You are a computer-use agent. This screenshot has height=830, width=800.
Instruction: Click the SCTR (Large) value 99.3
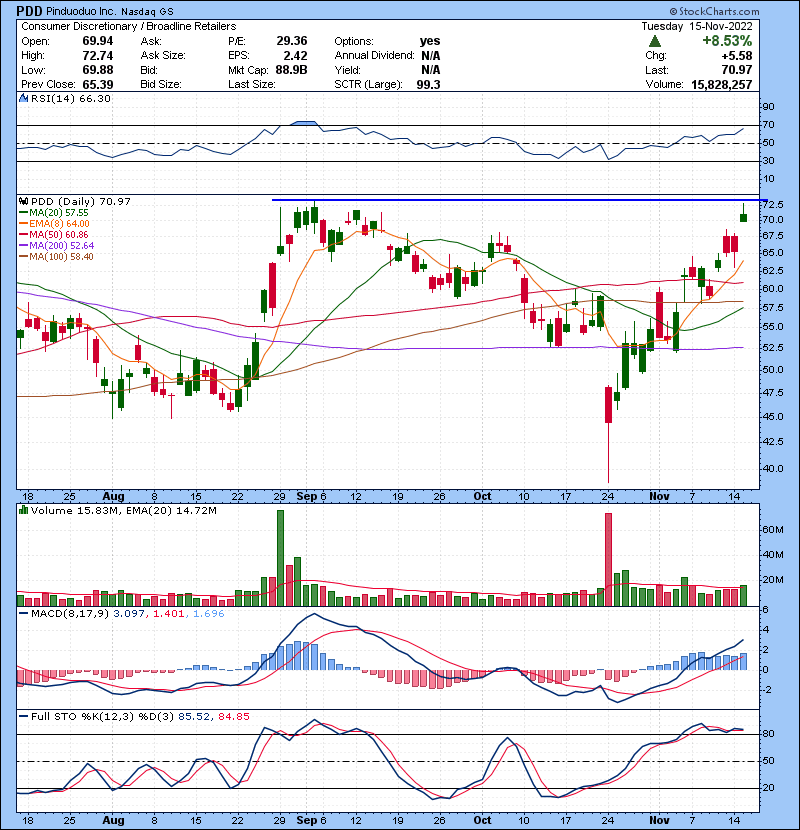pos(428,84)
